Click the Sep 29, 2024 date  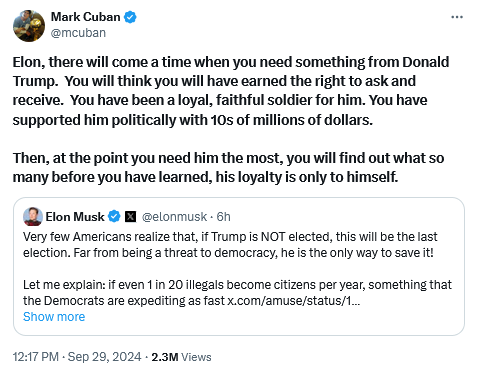(105, 357)
